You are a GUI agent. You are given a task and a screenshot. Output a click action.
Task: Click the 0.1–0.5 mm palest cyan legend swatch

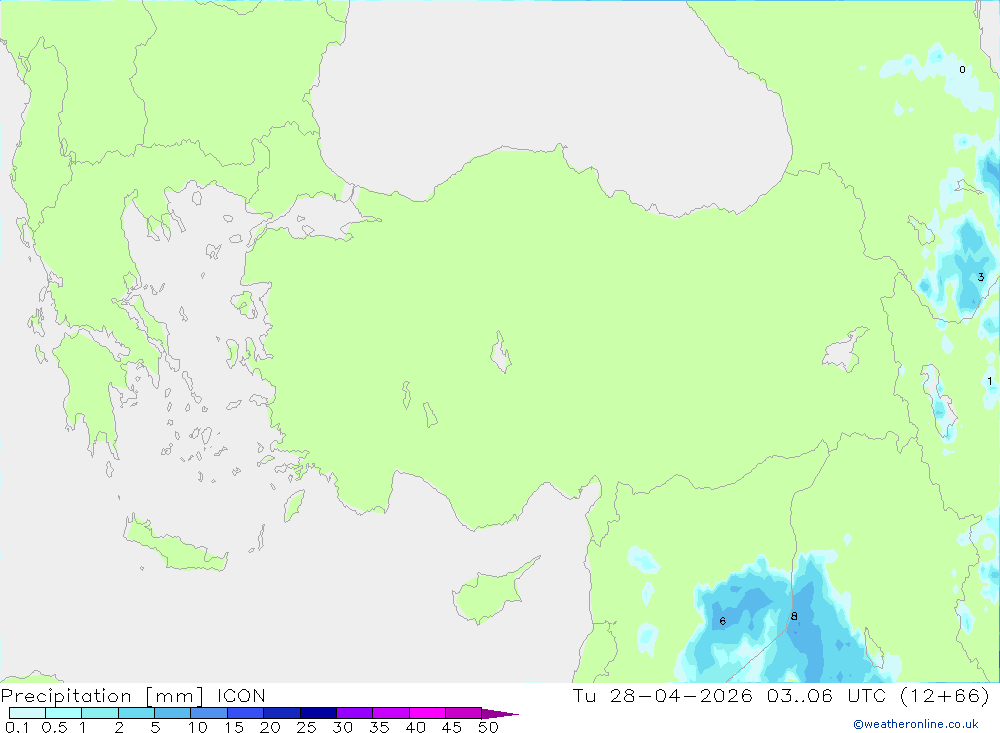point(27,713)
